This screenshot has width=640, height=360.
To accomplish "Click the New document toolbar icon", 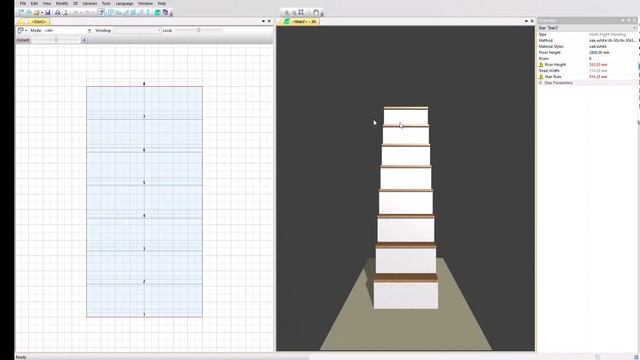I will tap(21, 13).
